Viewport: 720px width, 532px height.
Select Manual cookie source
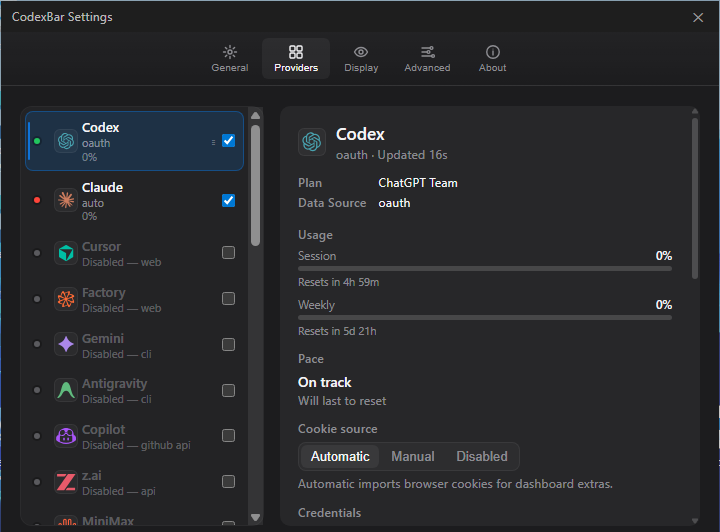(413, 456)
